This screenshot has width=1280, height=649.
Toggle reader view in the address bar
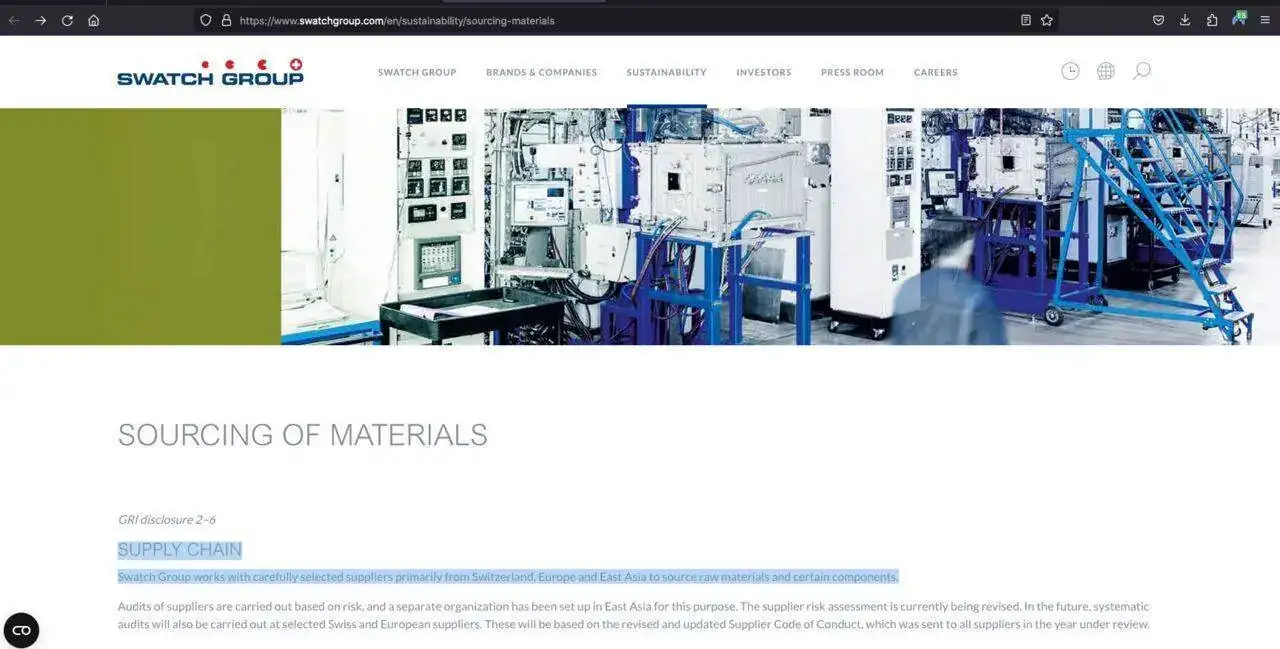pos(1025,20)
